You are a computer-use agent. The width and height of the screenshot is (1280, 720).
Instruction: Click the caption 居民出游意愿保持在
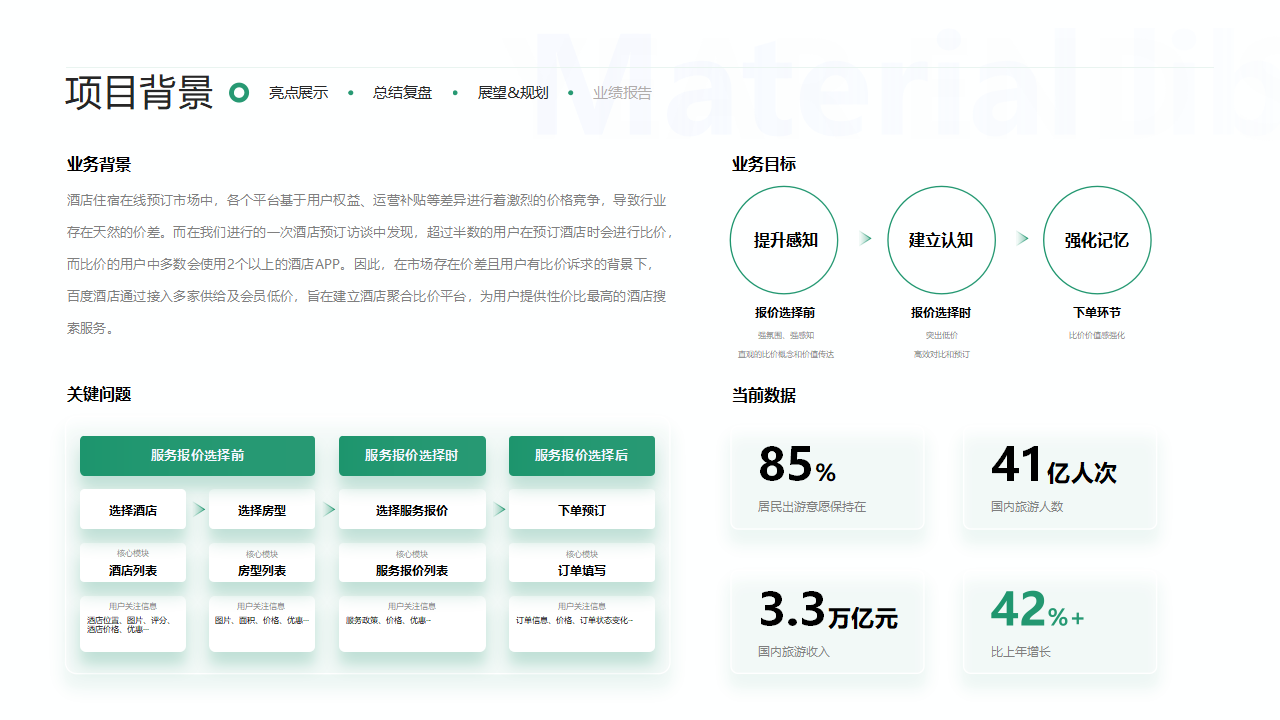click(x=812, y=507)
